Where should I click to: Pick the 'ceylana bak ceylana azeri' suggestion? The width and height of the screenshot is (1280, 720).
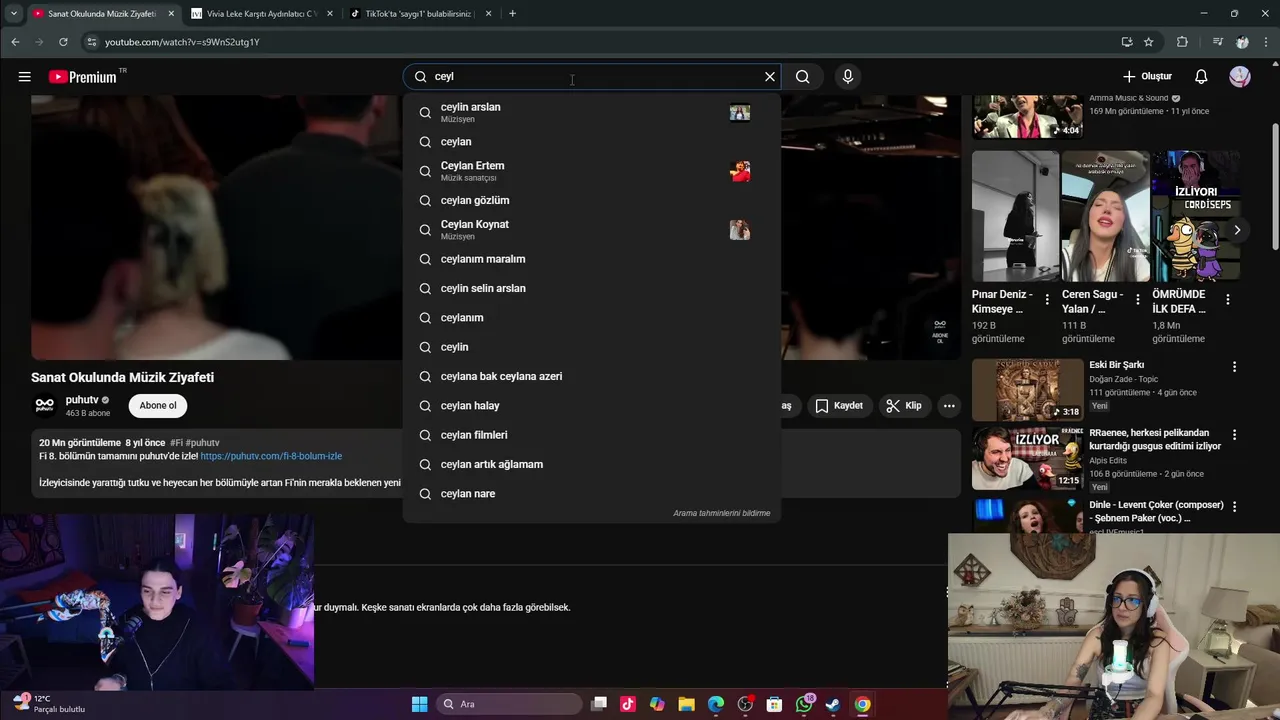[592, 376]
